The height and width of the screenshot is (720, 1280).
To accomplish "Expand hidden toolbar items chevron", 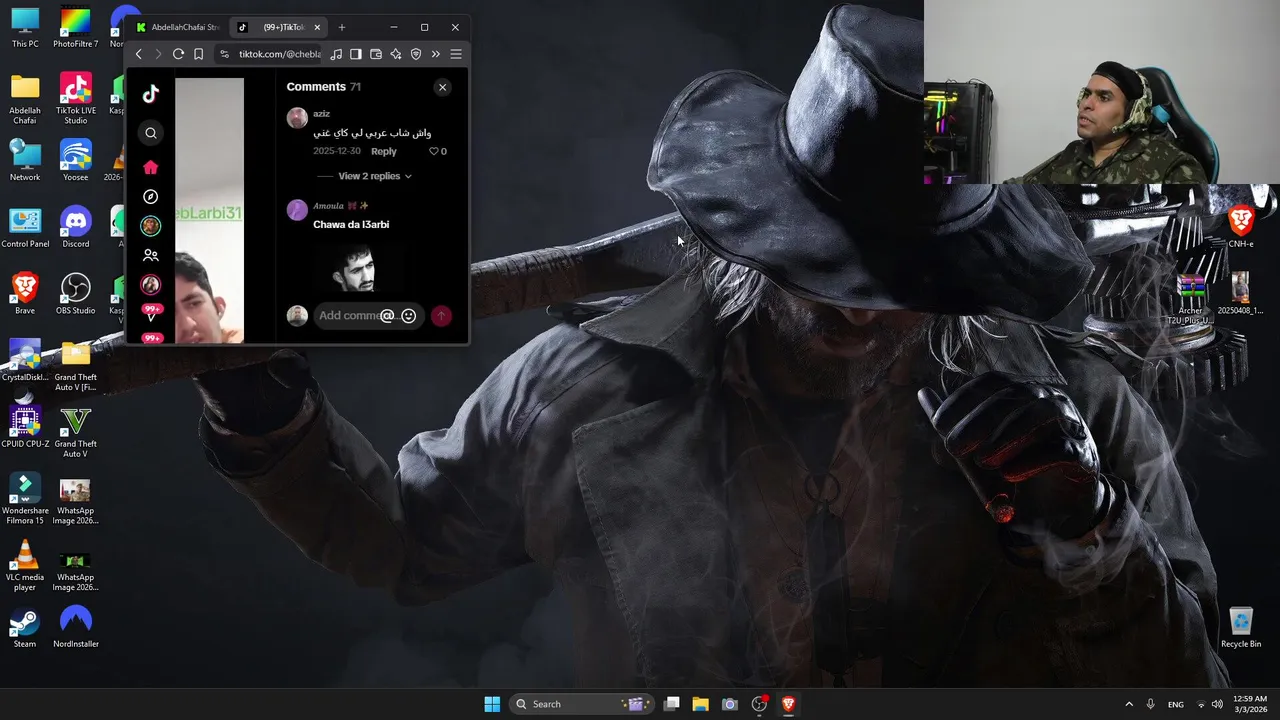I will (436, 54).
